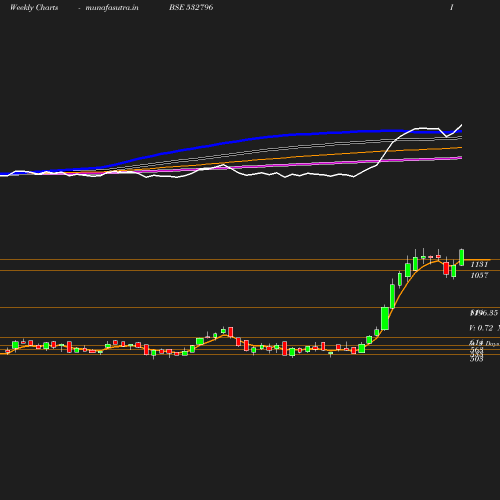Click the last red candle near 1057
The image size is (500, 500).
pyautogui.click(x=446, y=268)
